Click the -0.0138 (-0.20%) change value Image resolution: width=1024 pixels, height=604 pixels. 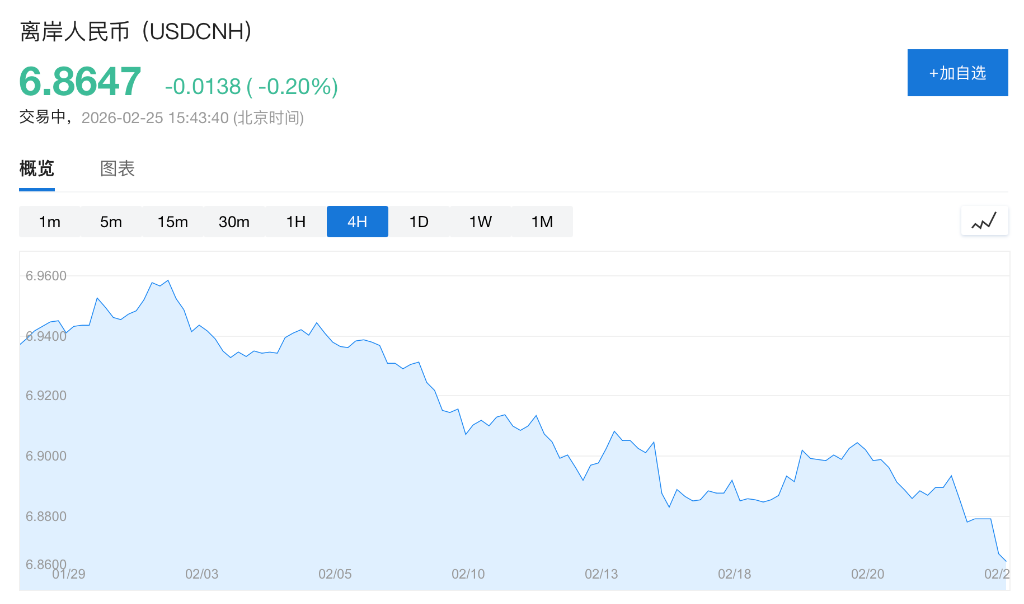(251, 87)
